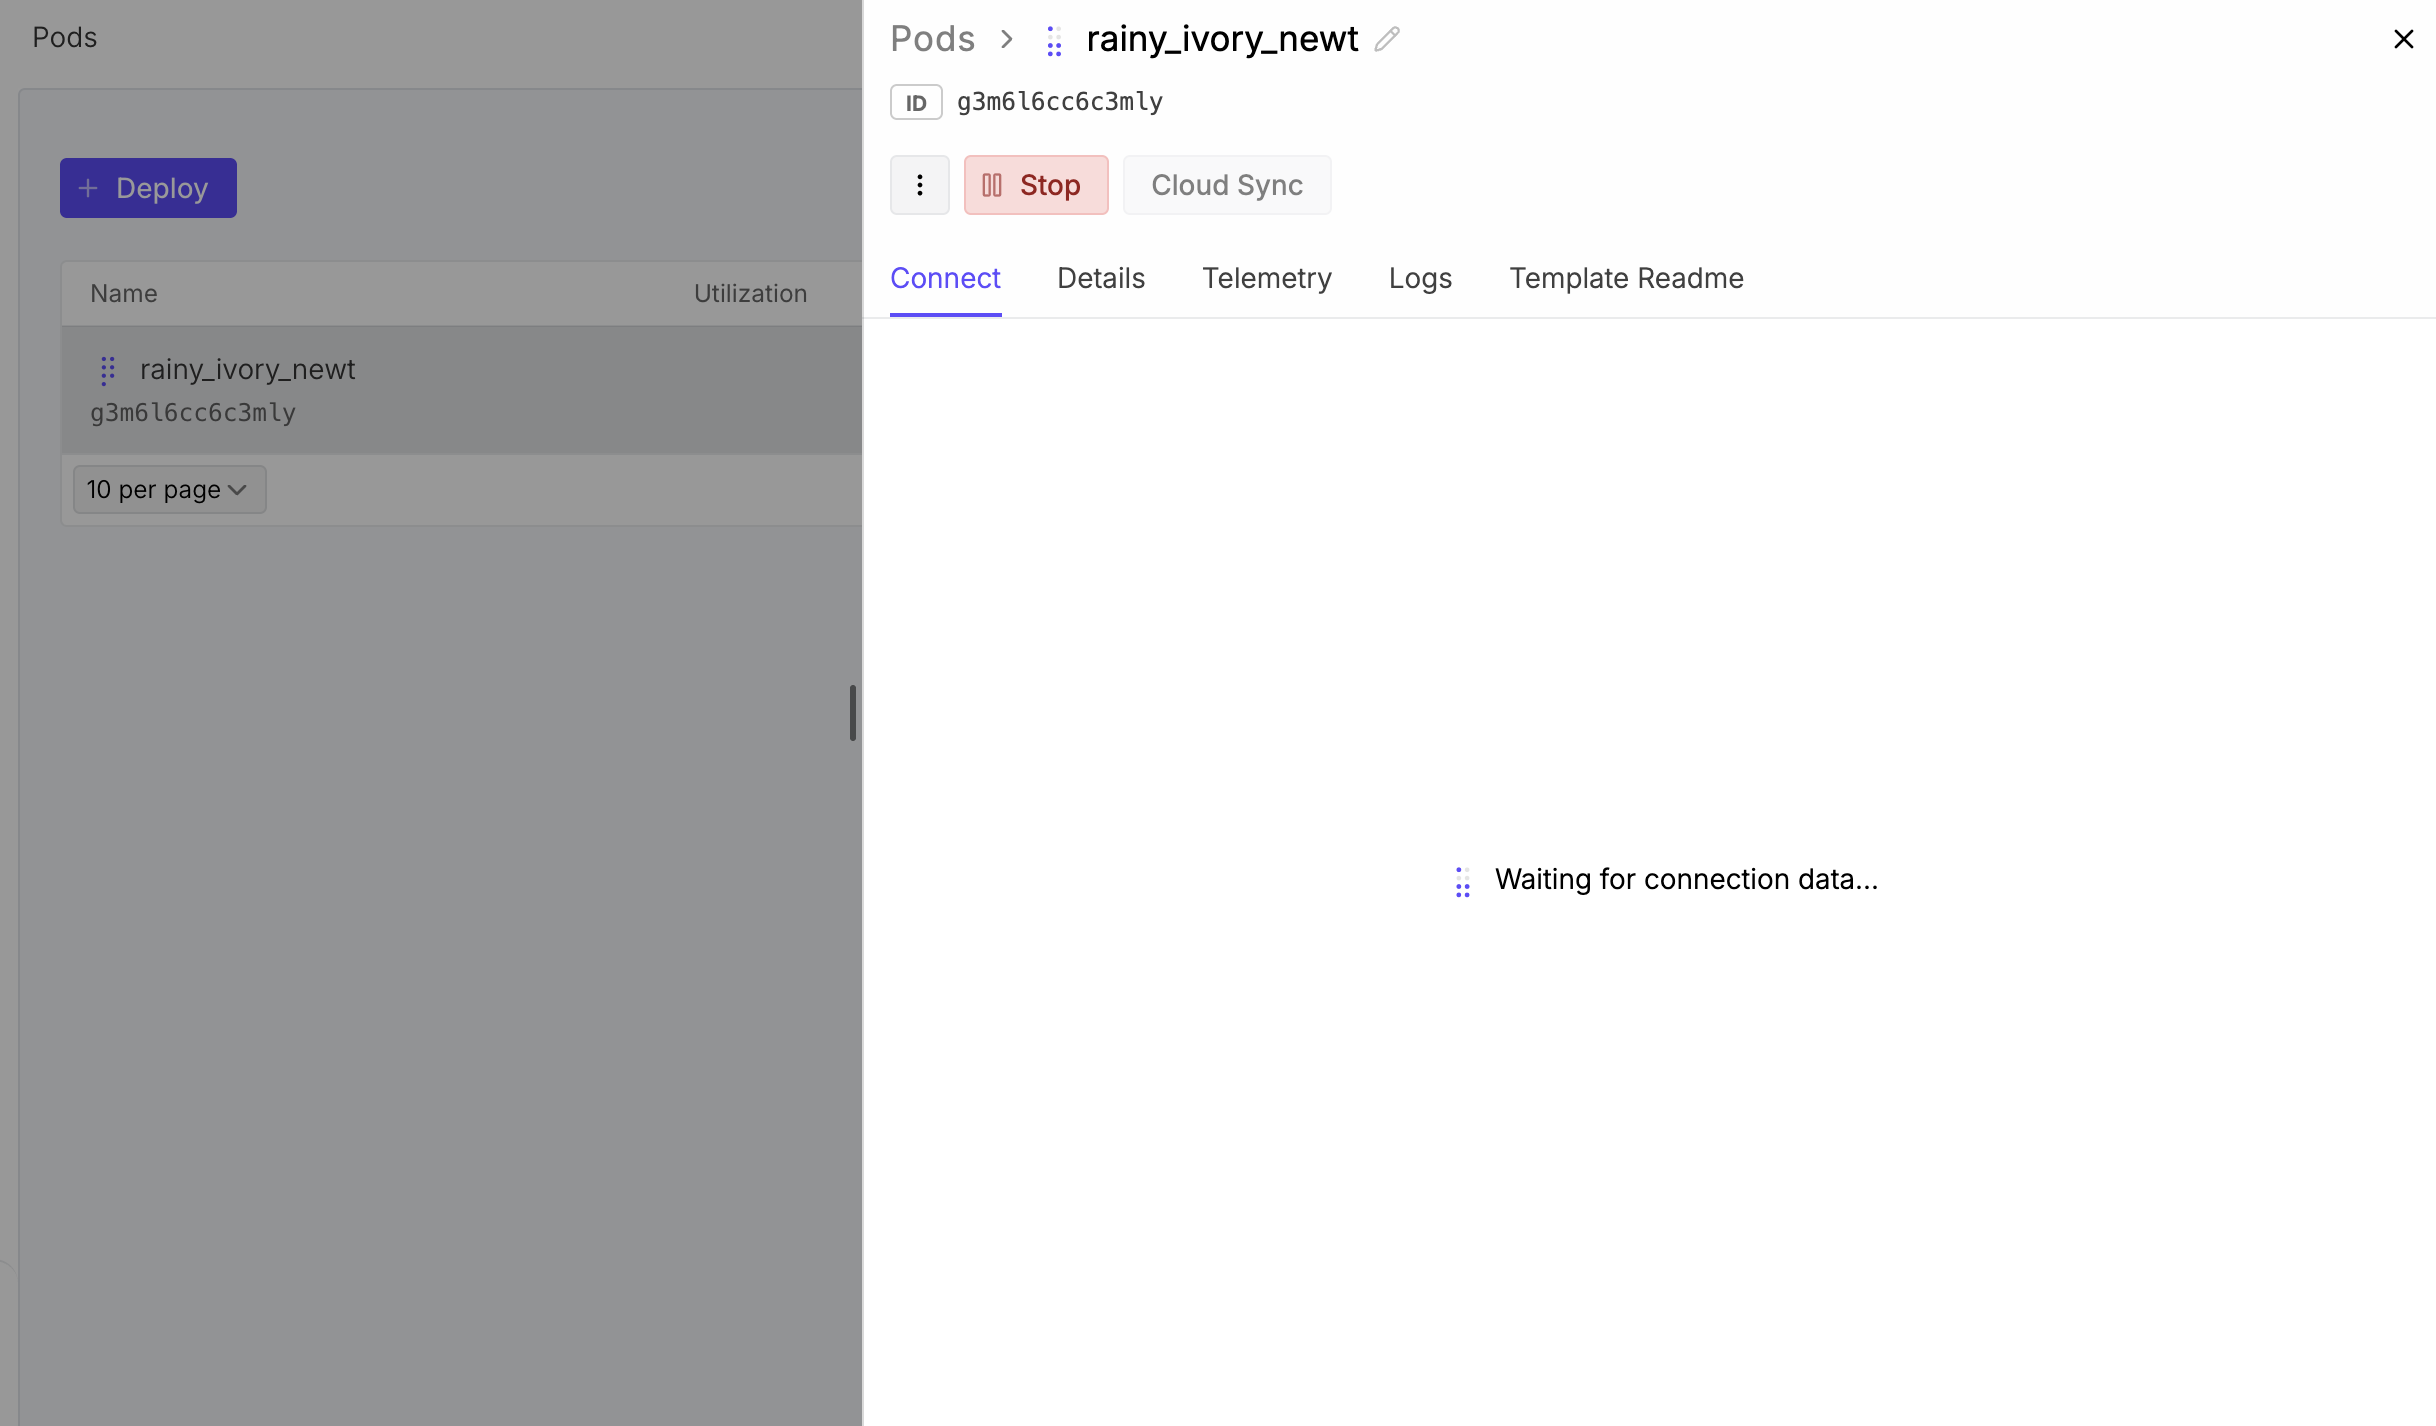Click the pod status icon in breadcrumb

[x=1054, y=41]
